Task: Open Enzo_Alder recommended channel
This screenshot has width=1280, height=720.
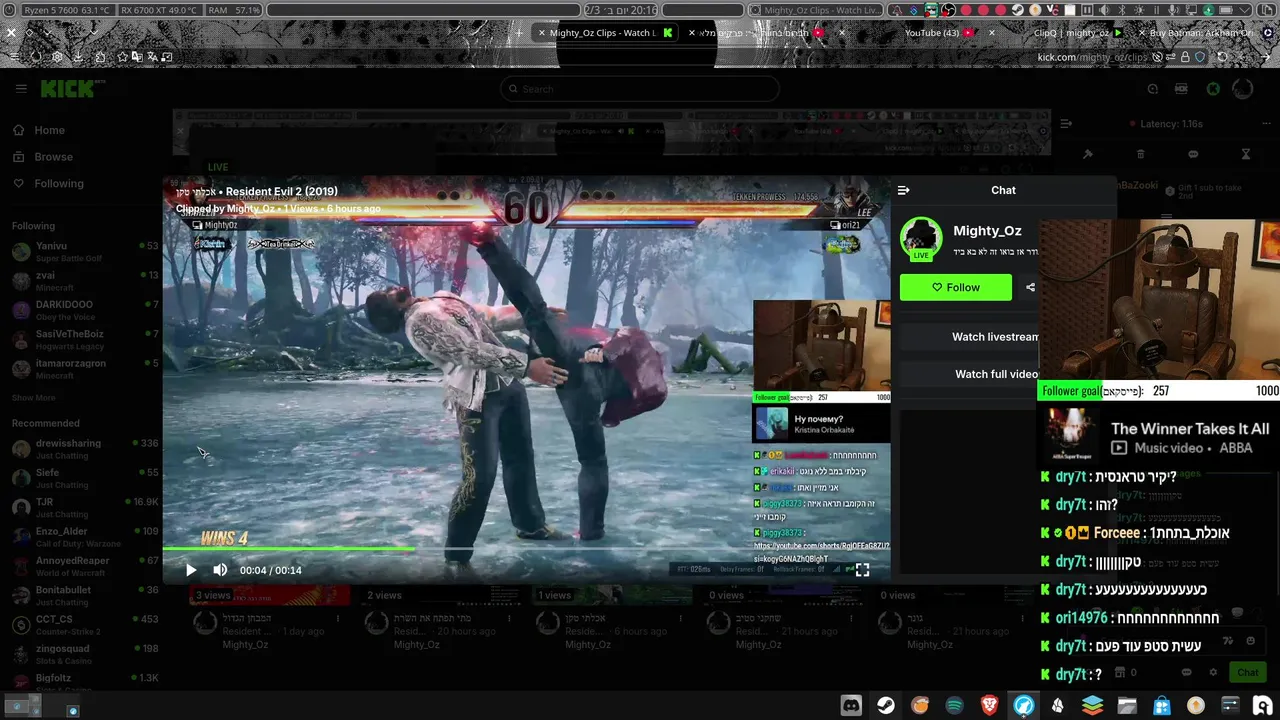Action: 85,537
